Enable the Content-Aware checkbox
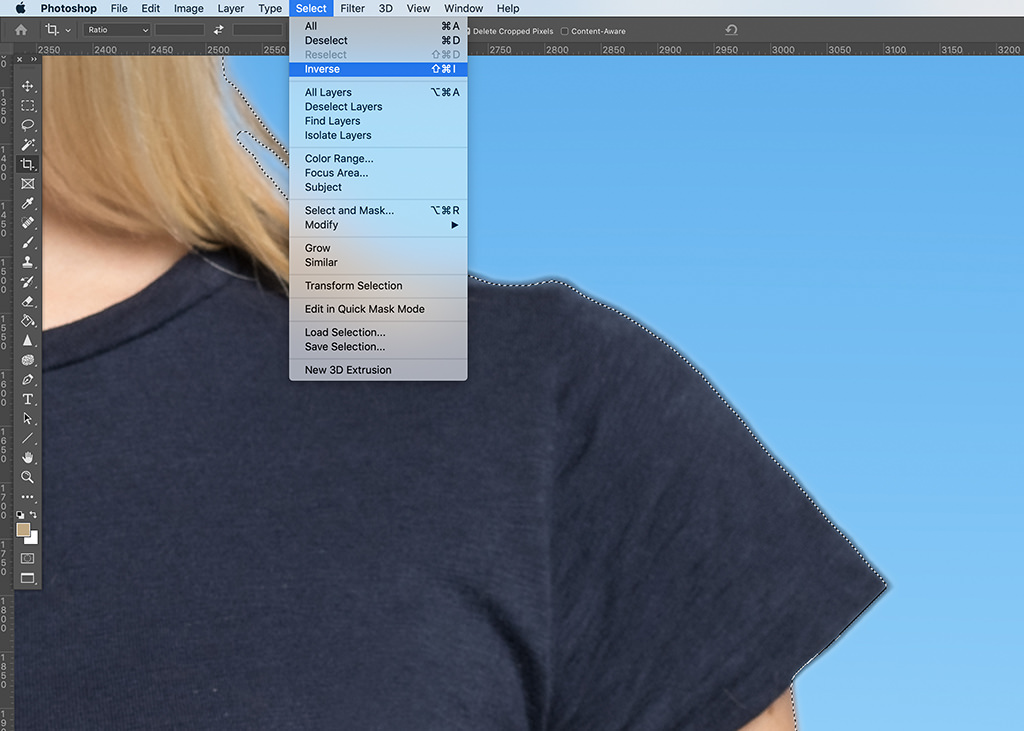1024x731 pixels. 565,31
